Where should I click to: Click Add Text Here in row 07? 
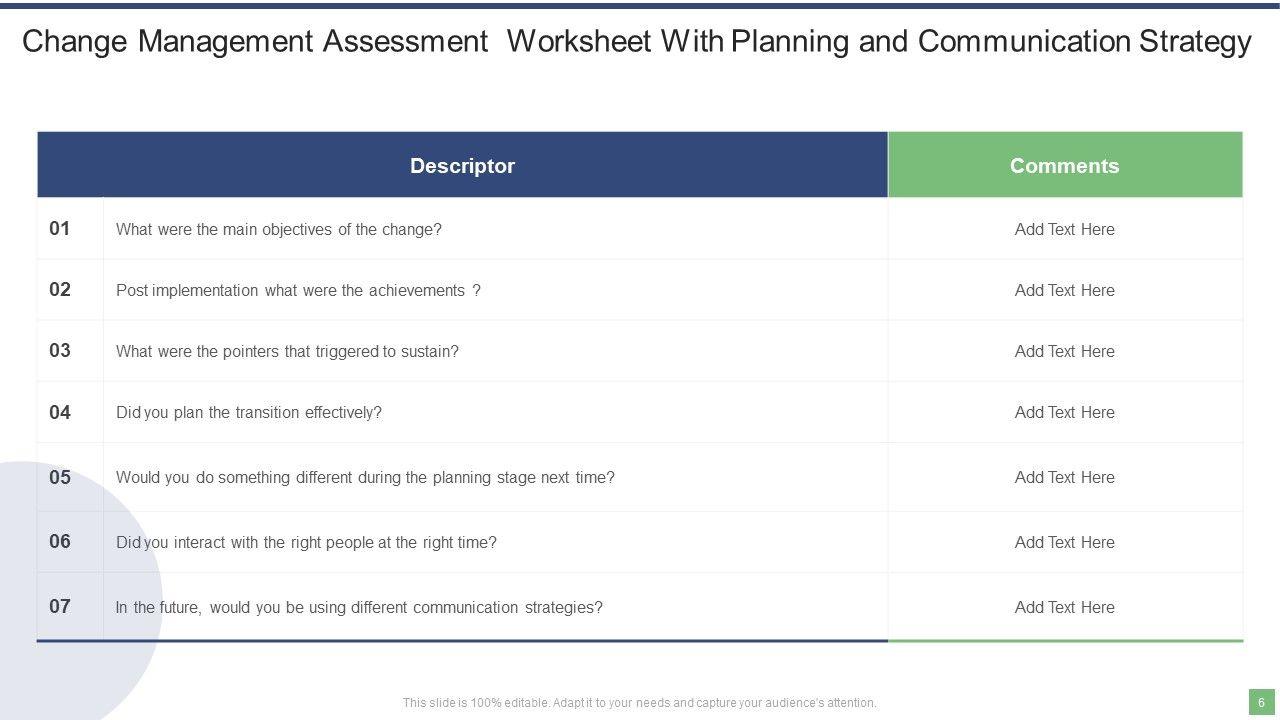[x=1064, y=607]
